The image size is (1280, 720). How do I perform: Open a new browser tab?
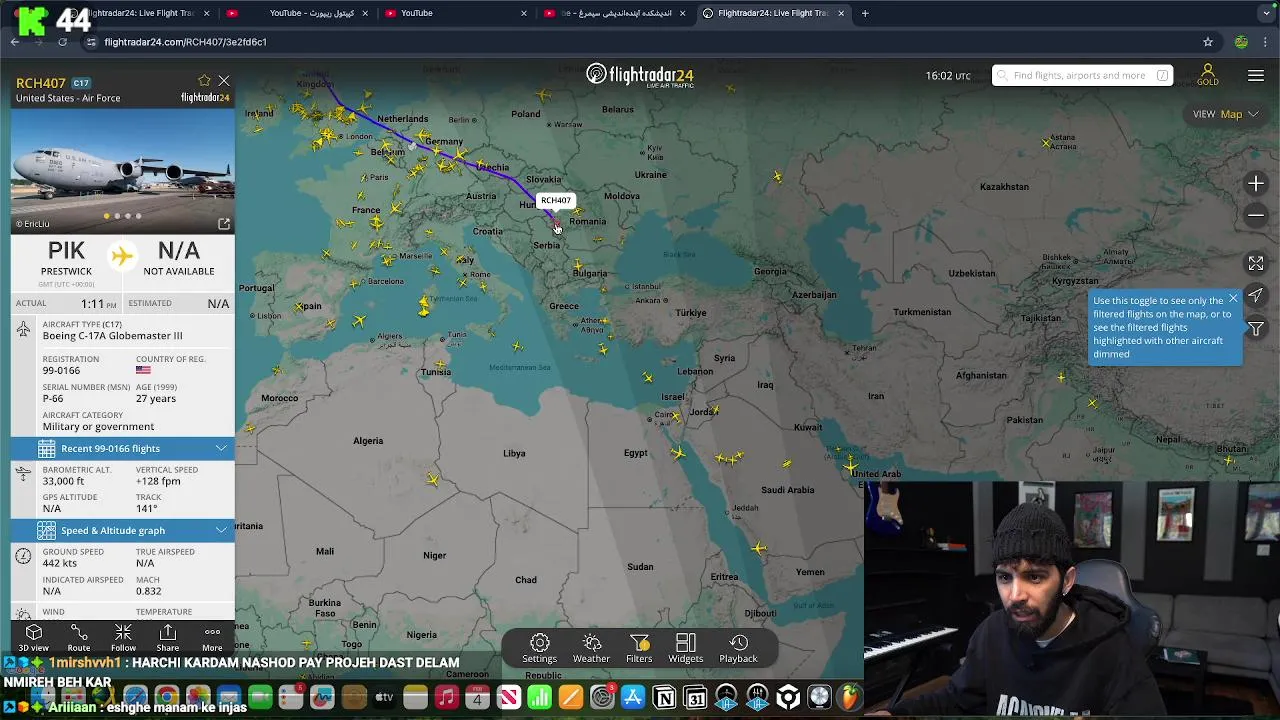(865, 13)
